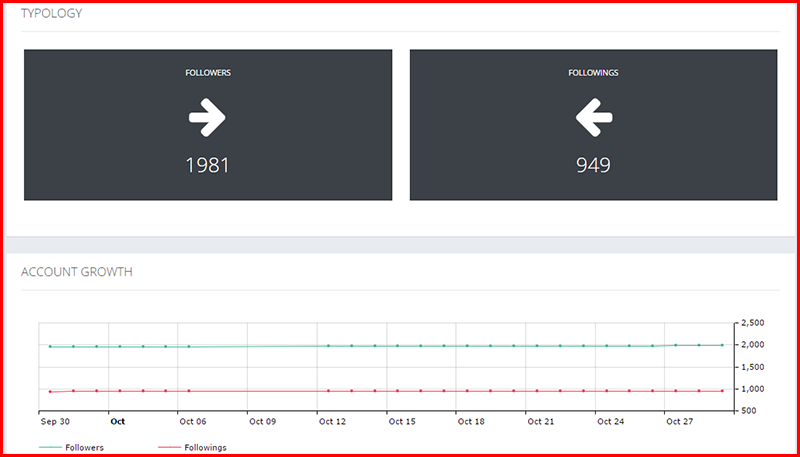Toggle the Followings series in chart legend
This screenshot has width=800, height=457.
pos(192,447)
